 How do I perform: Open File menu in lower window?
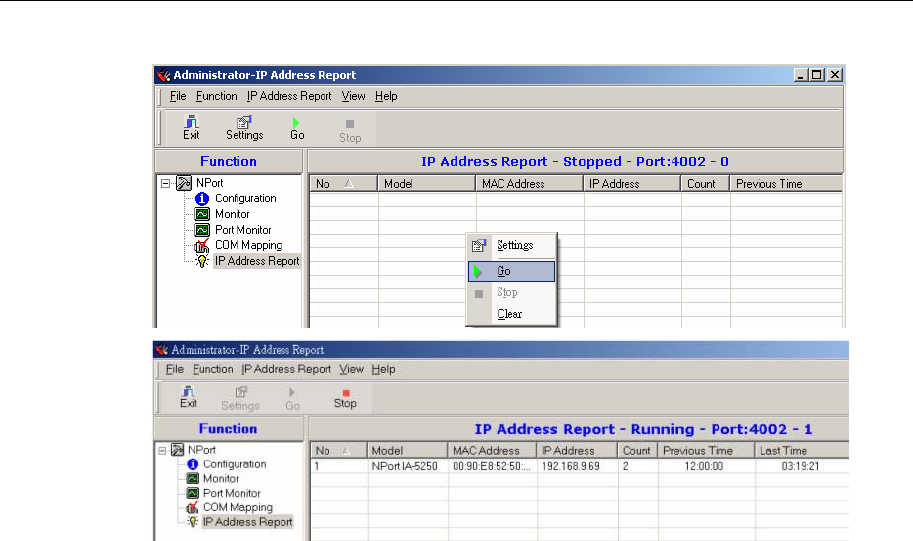coord(175,369)
